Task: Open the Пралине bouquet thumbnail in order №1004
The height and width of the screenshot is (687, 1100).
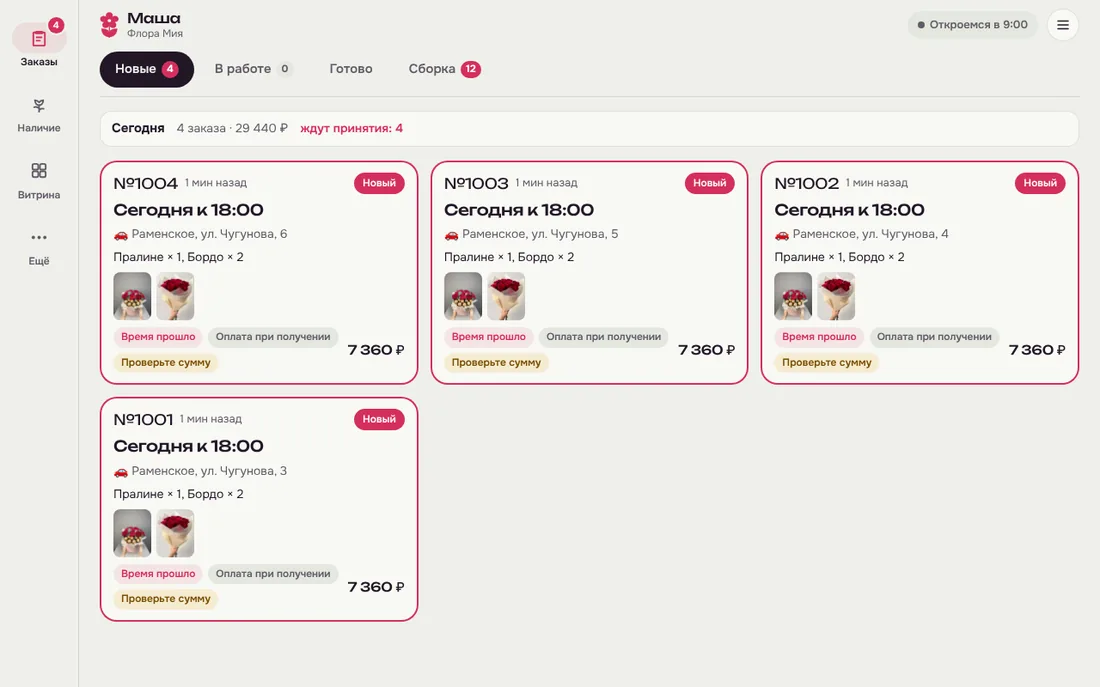Action: click(133, 296)
